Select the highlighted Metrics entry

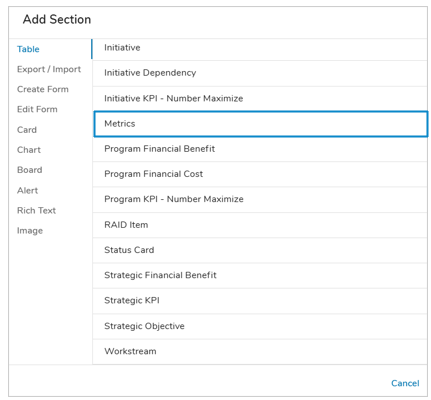[x=261, y=124]
